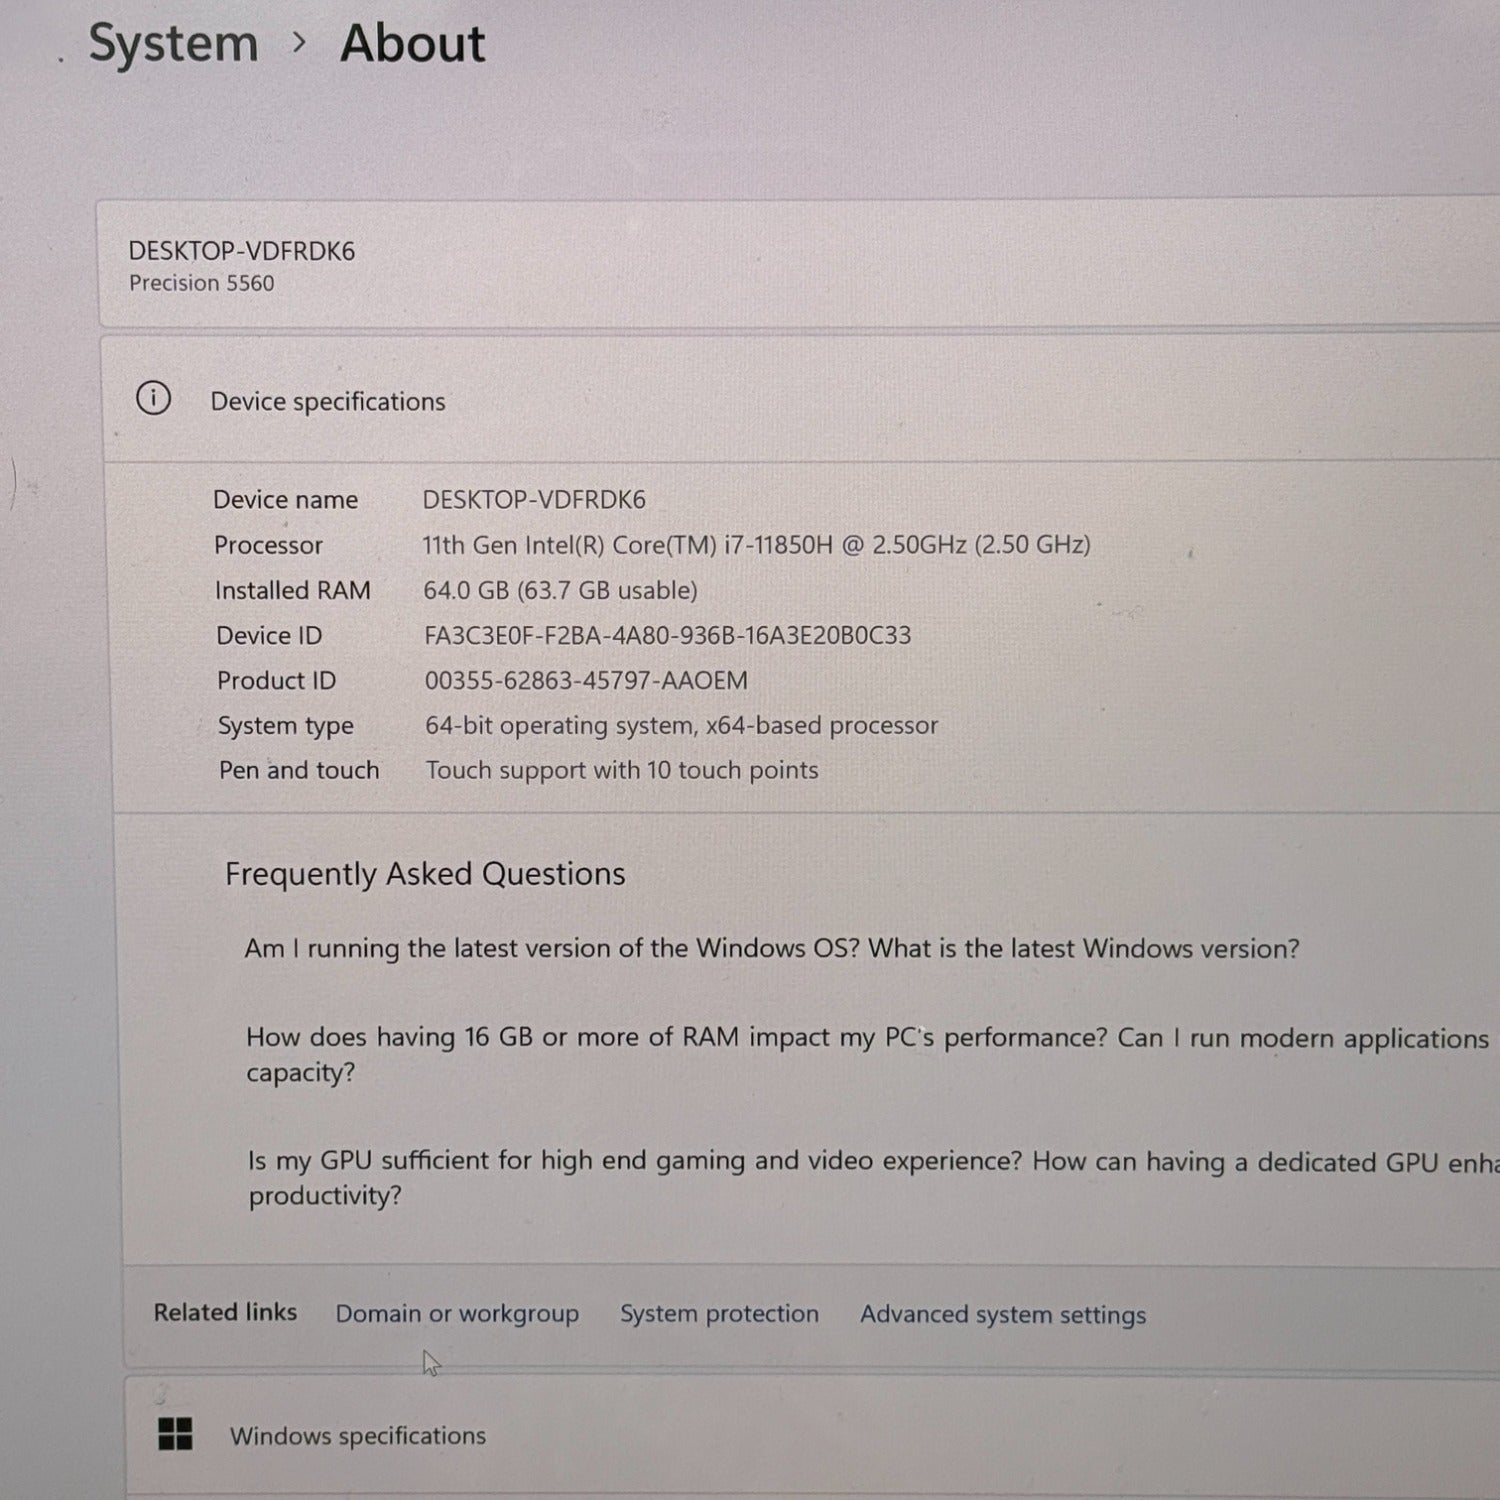The height and width of the screenshot is (1500, 1500).
Task: Select System type value 64-bit operating system
Action: pyautogui.click(x=681, y=725)
